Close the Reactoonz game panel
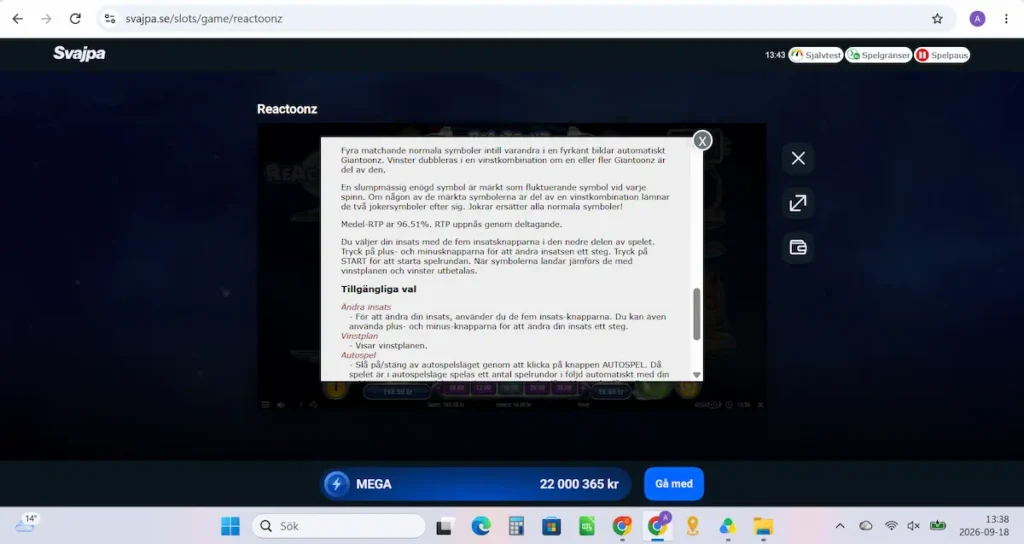The width and height of the screenshot is (1024, 544). pos(798,158)
